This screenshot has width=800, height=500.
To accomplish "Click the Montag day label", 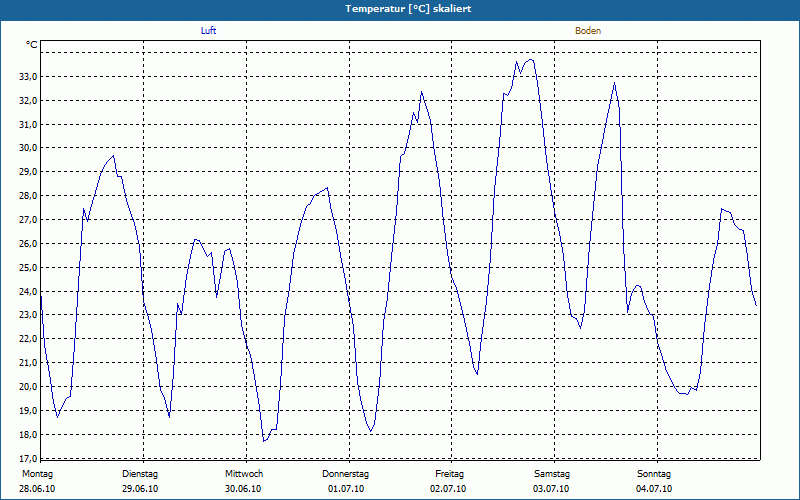I will (37, 474).
